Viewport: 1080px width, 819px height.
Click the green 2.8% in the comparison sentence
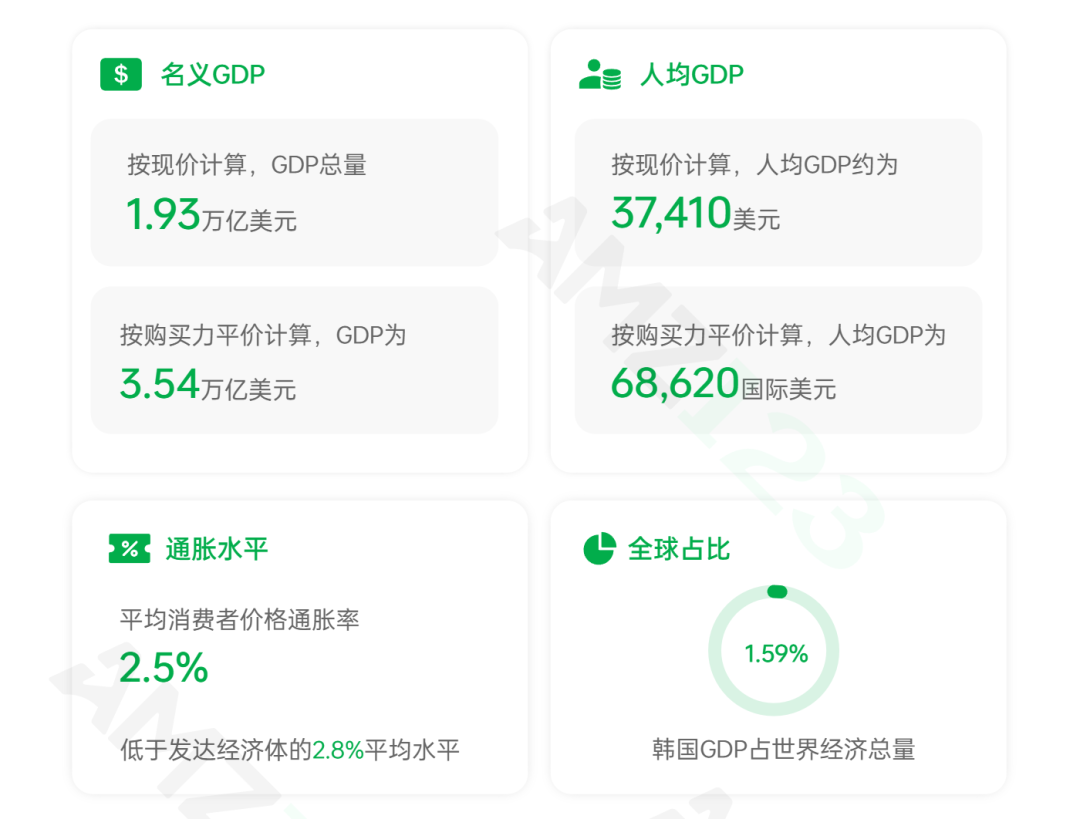338,749
